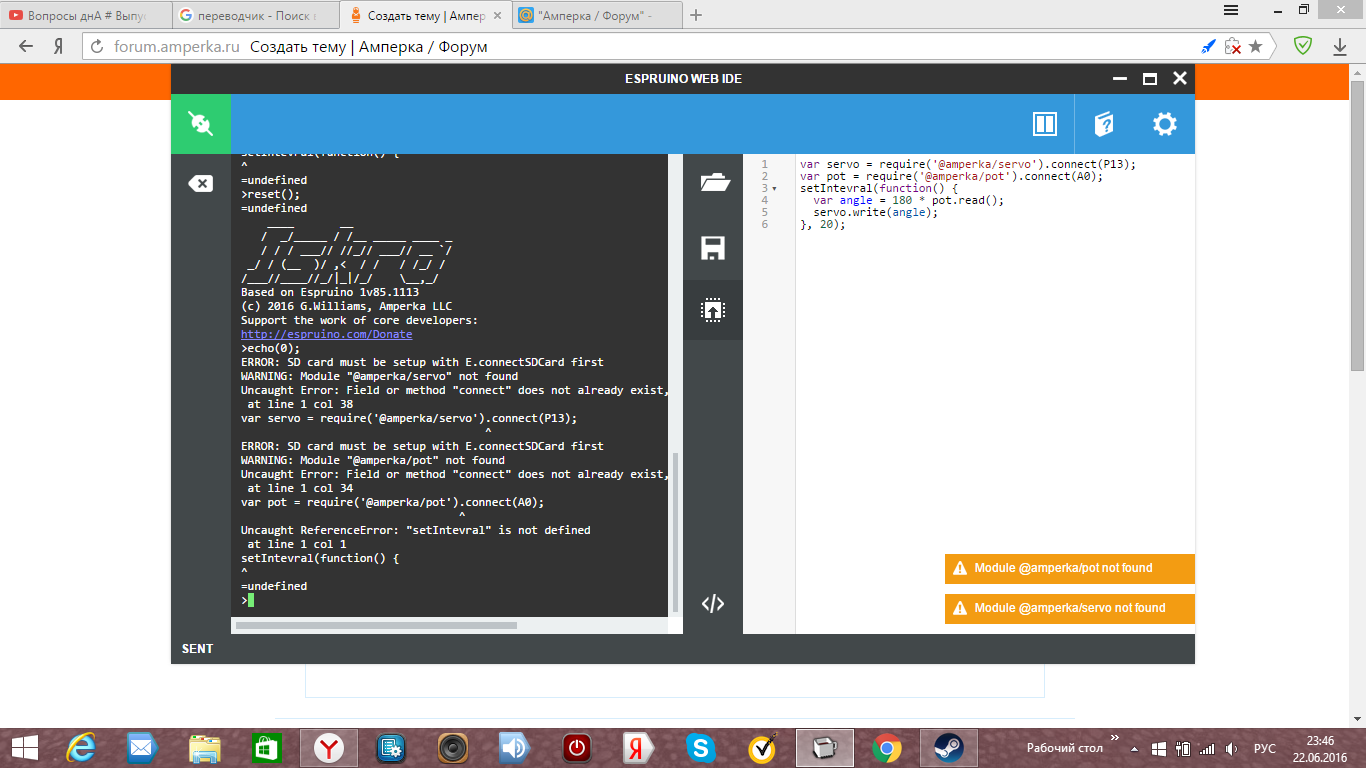
Task: Reload page icon in address bar
Action: (x=97, y=46)
